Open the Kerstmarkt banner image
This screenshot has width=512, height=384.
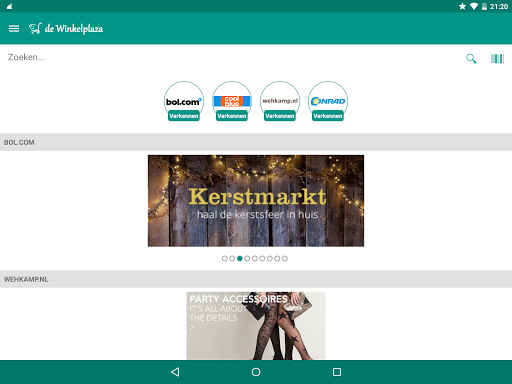pos(256,201)
